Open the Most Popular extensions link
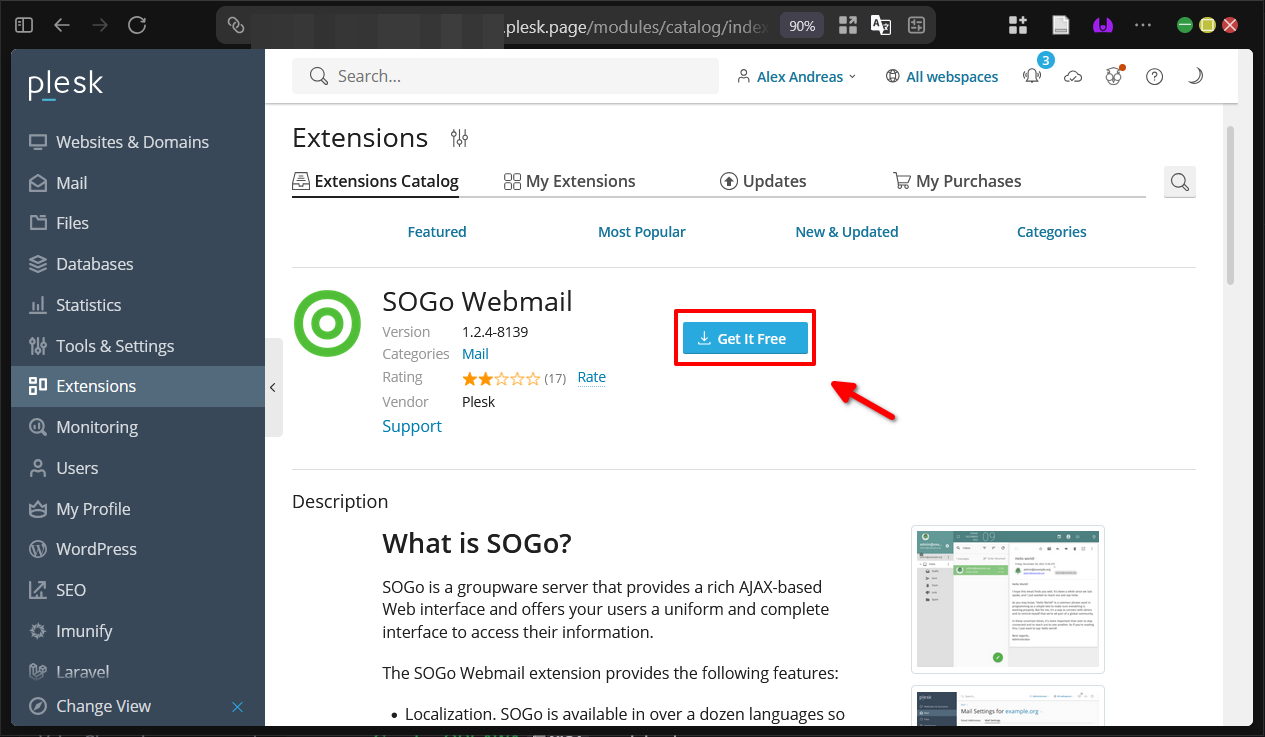1265x737 pixels. click(x=642, y=232)
